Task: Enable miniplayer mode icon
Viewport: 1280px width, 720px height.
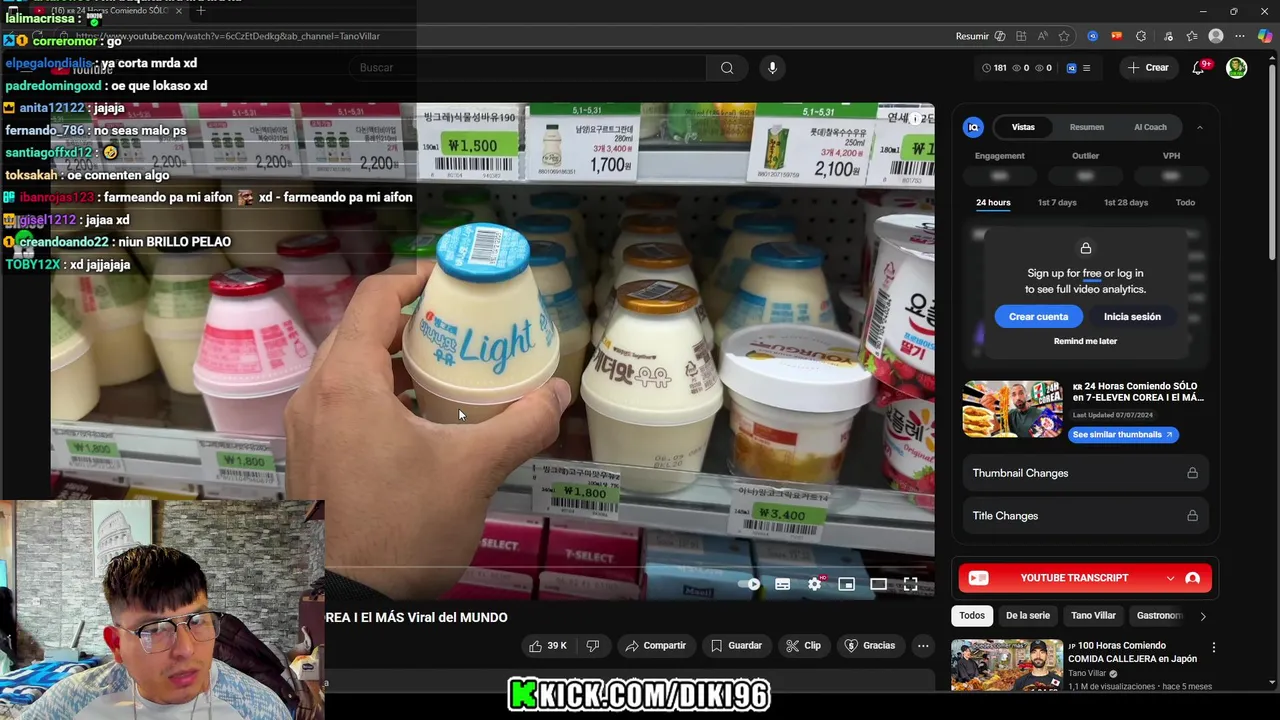Action: (x=846, y=584)
